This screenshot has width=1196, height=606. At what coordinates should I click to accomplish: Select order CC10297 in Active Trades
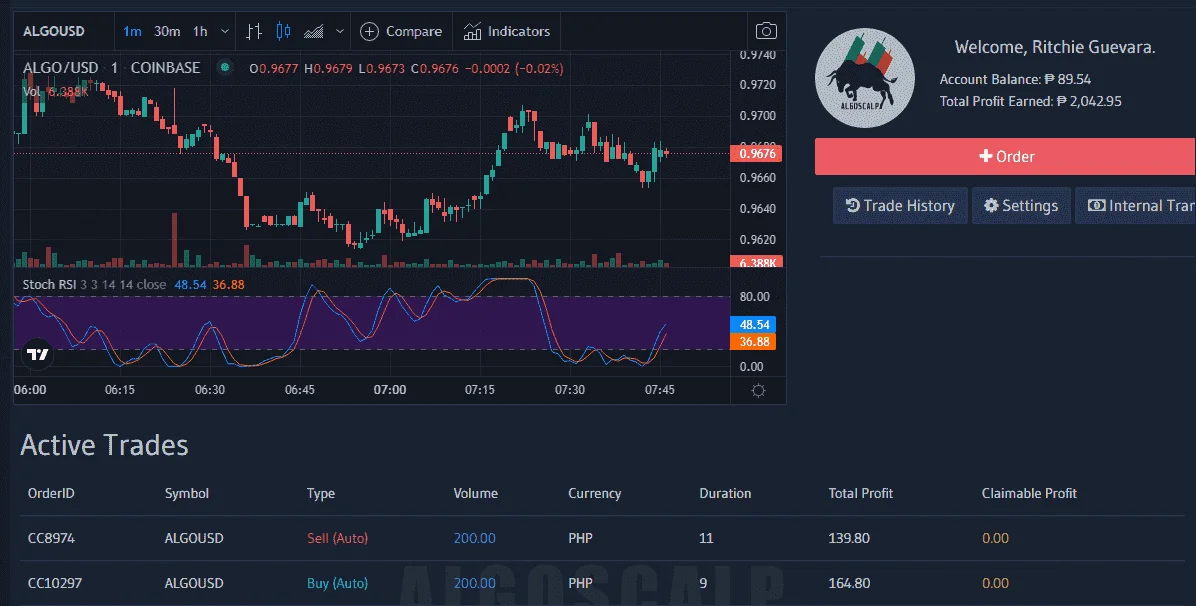(x=55, y=583)
